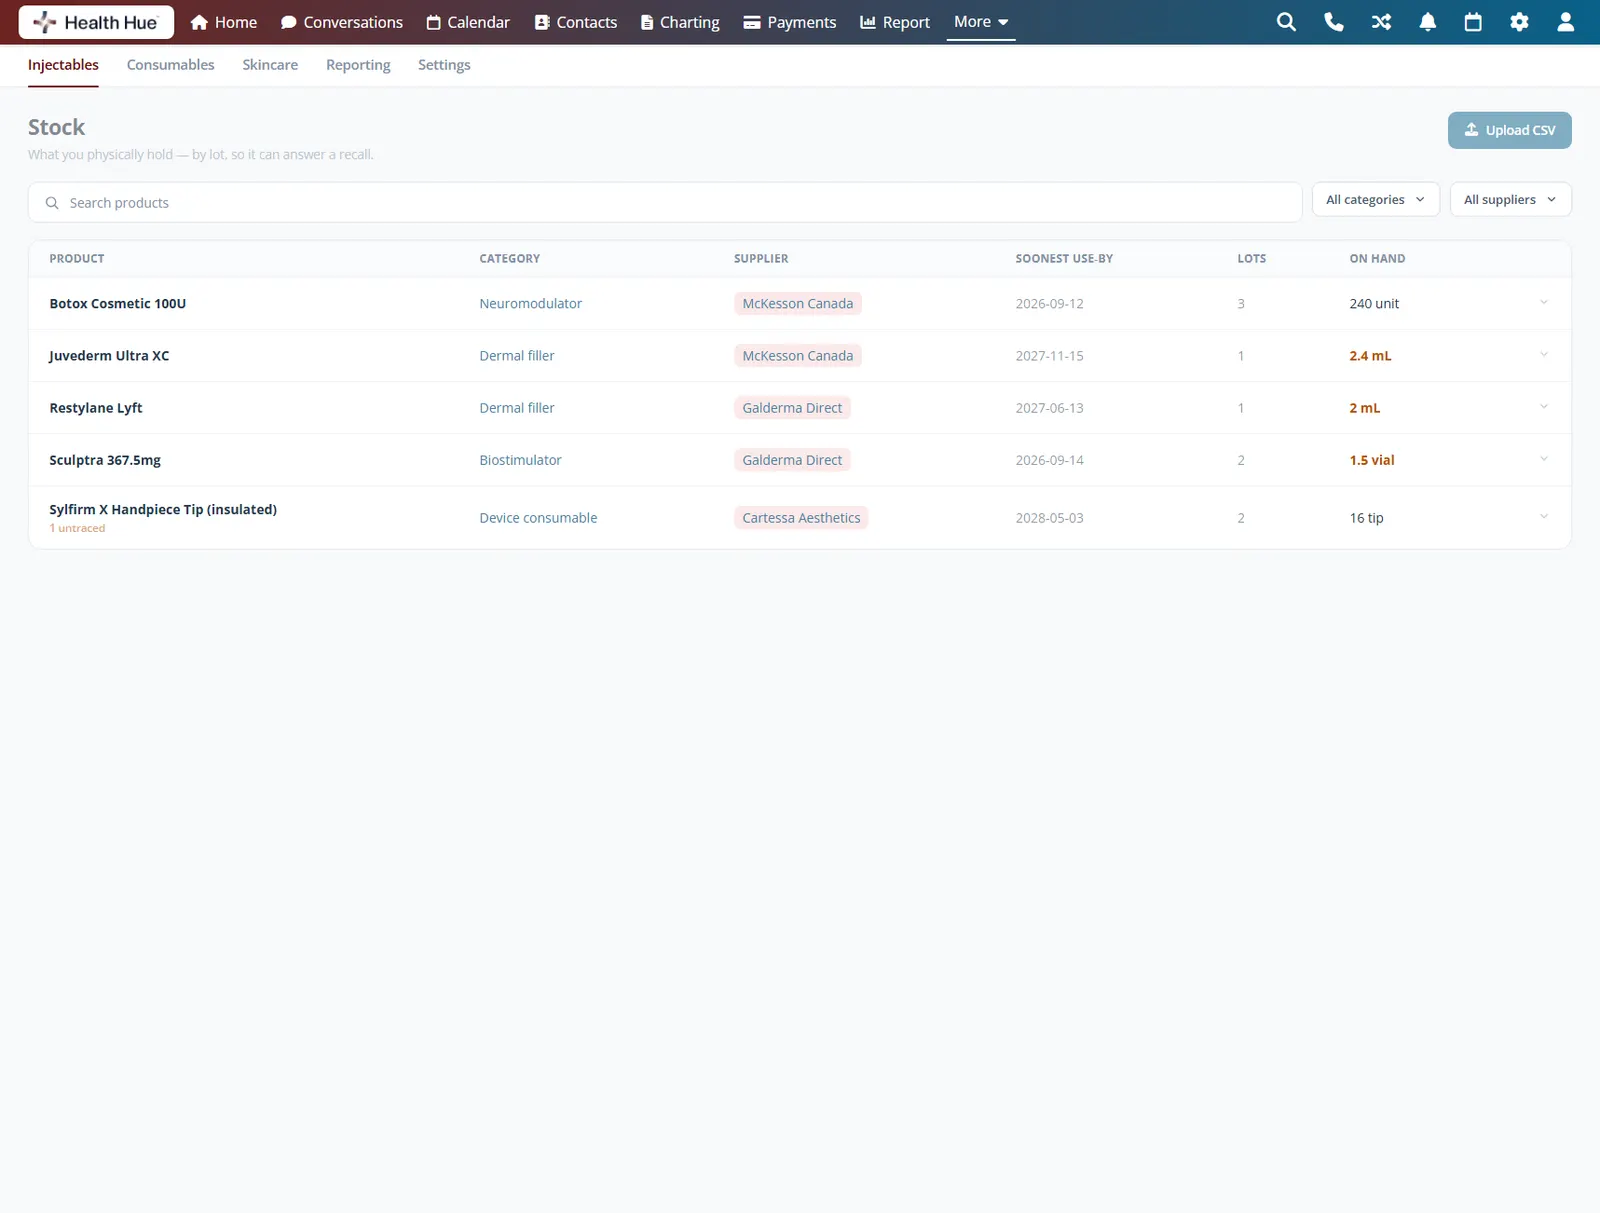Open the All suppliers dropdown
The width and height of the screenshot is (1600, 1213).
pyautogui.click(x=1510, y=199)
